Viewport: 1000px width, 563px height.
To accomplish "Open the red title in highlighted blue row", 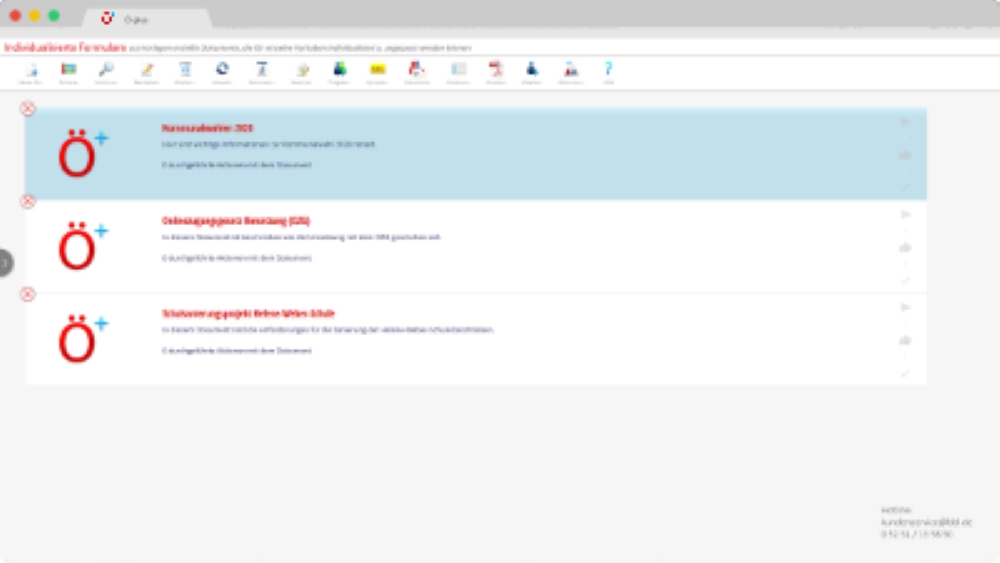I will tap(207, 128).
